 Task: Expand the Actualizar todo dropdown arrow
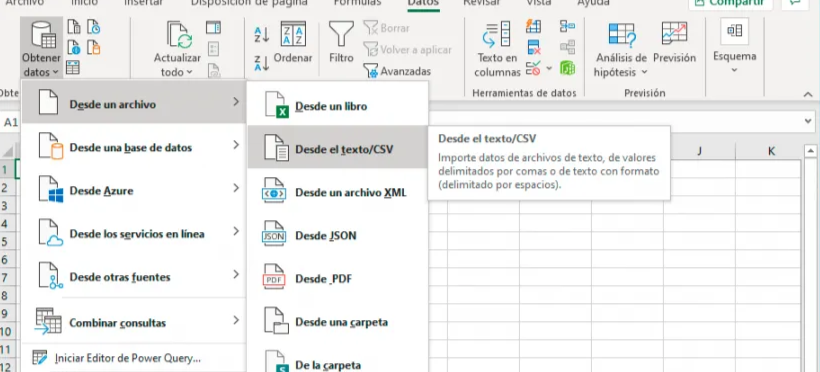point(189,72)
